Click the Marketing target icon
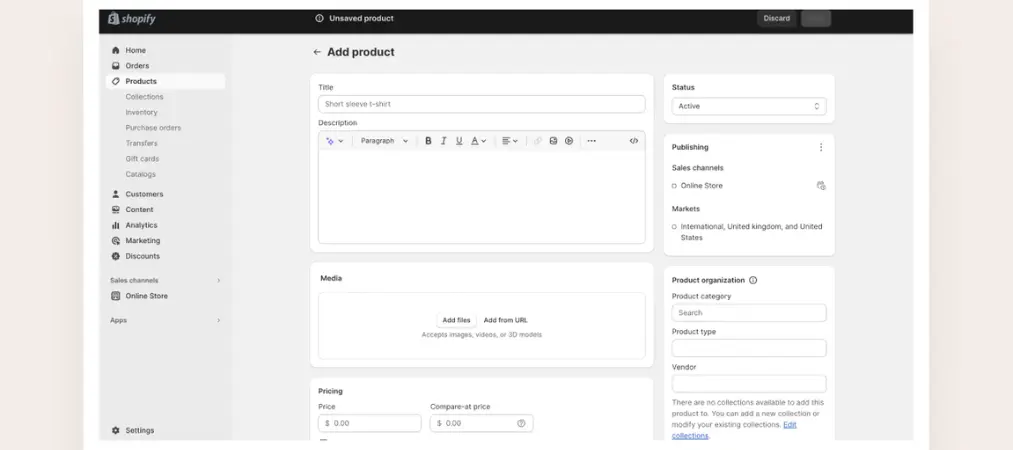 pos(116,241)
